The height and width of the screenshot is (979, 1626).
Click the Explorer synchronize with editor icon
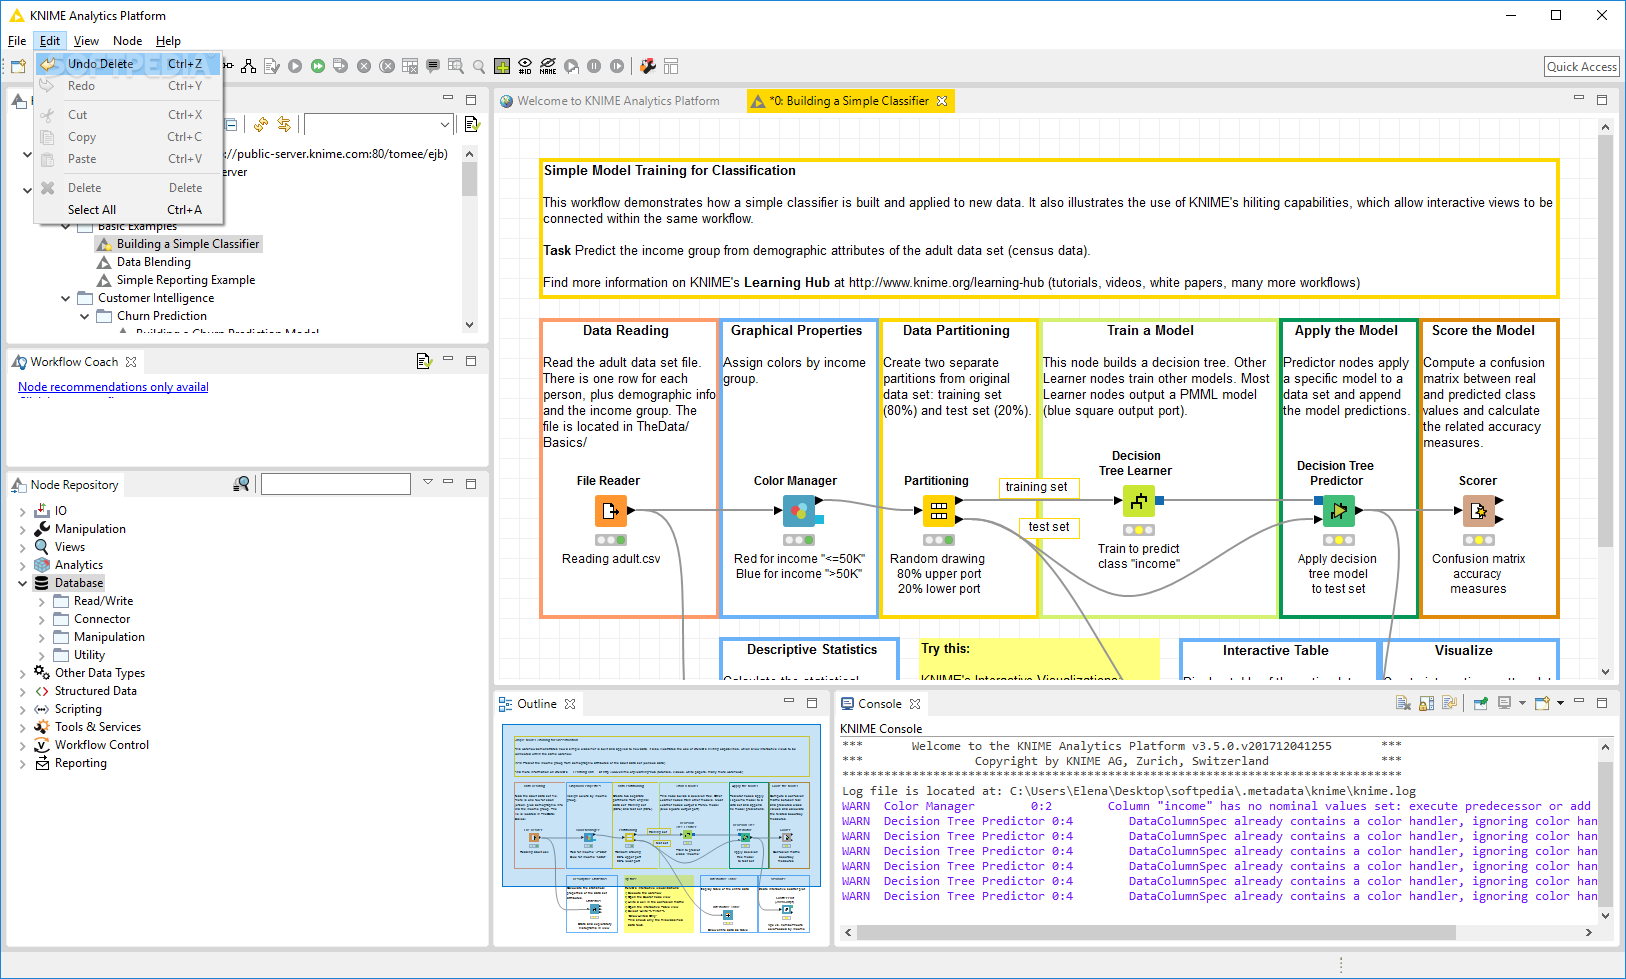tap(284, 124)
